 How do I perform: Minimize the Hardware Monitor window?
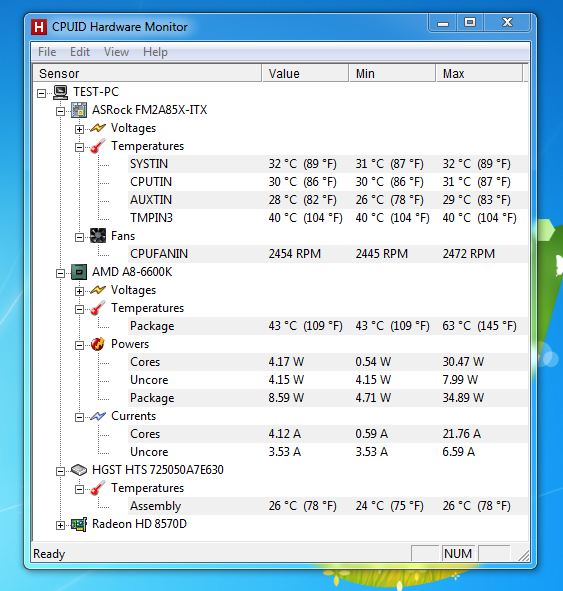pyautogui.click(x=443, y=23)
